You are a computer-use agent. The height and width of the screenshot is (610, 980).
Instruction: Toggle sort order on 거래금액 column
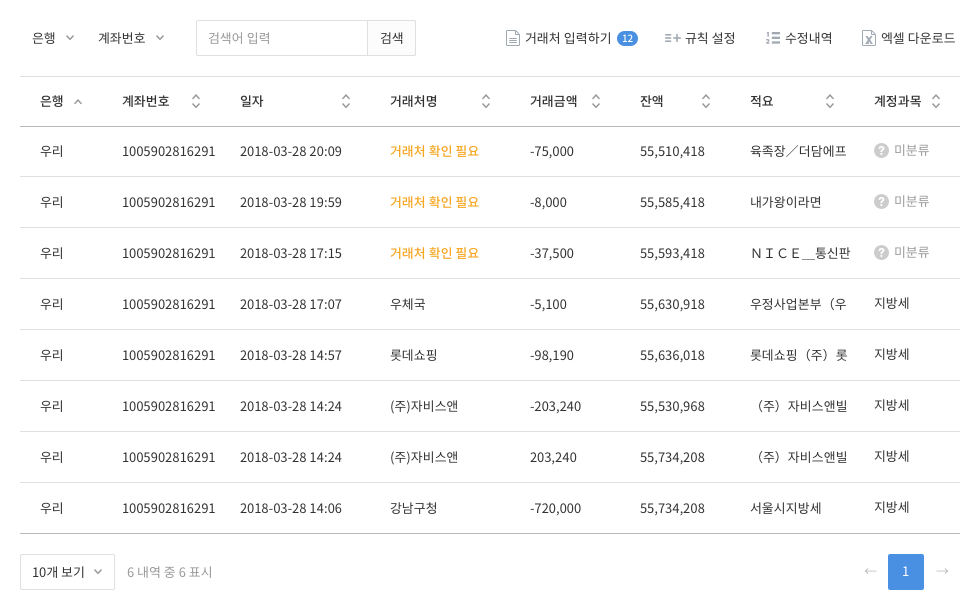[x=596, y=101]
